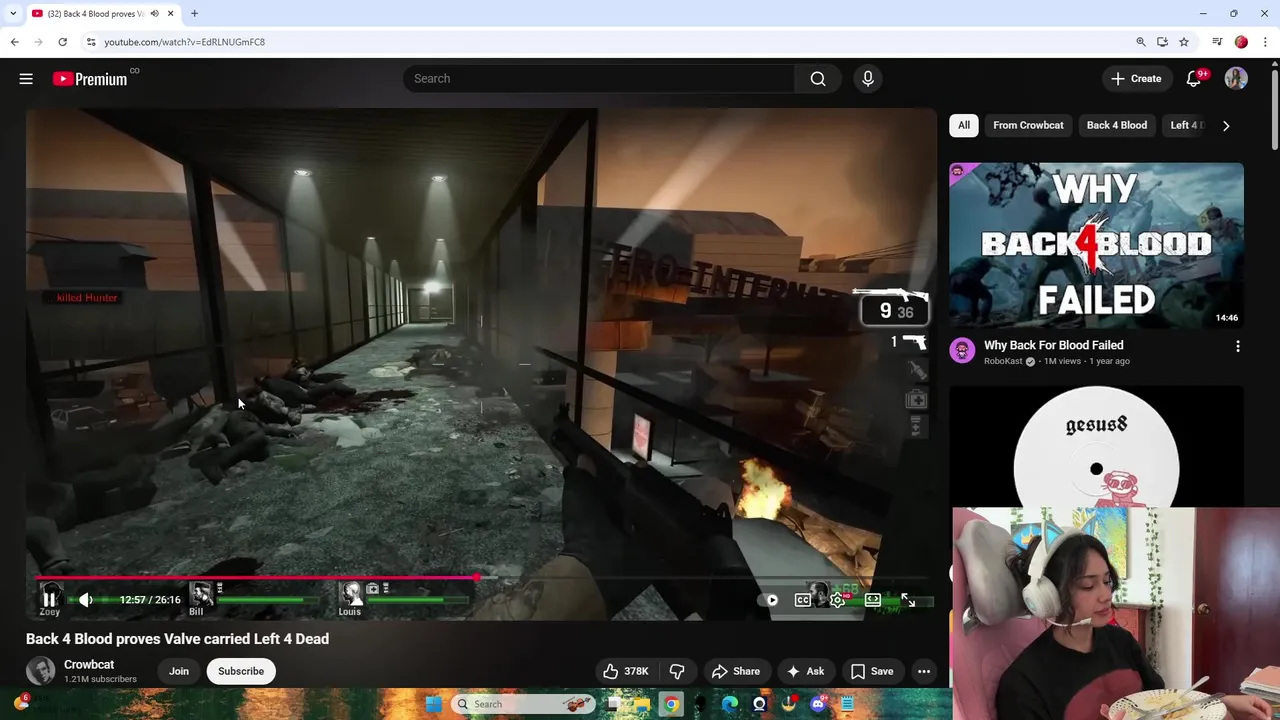The width and height of the screenshot is (1280, 720).
Task: Select the From Crowbcat chip
Action: point(1028,125)
